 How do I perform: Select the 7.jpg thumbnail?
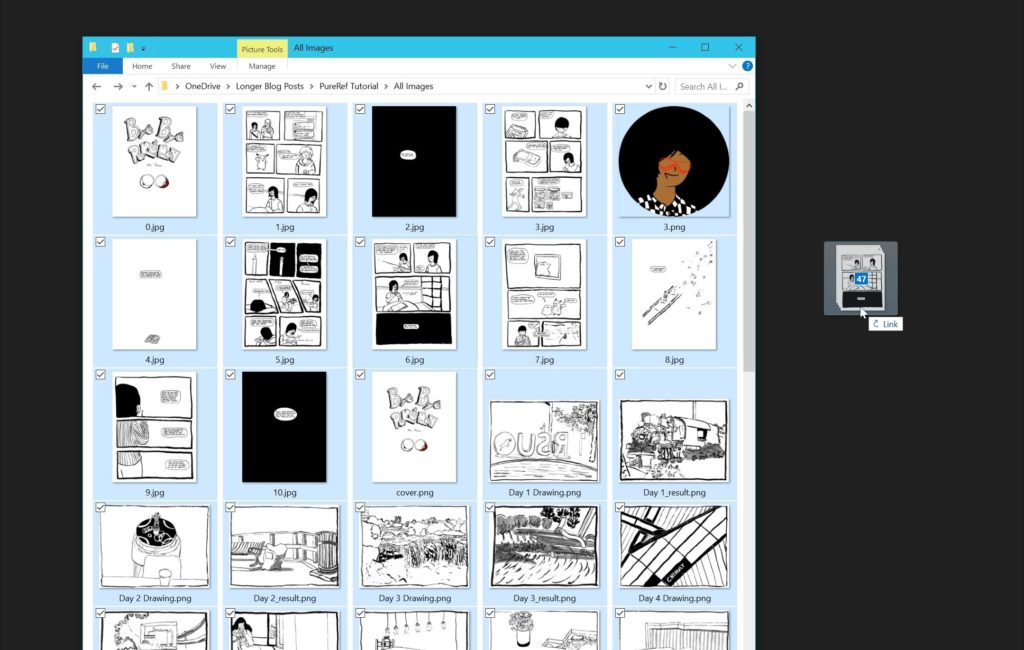point(544,294)
